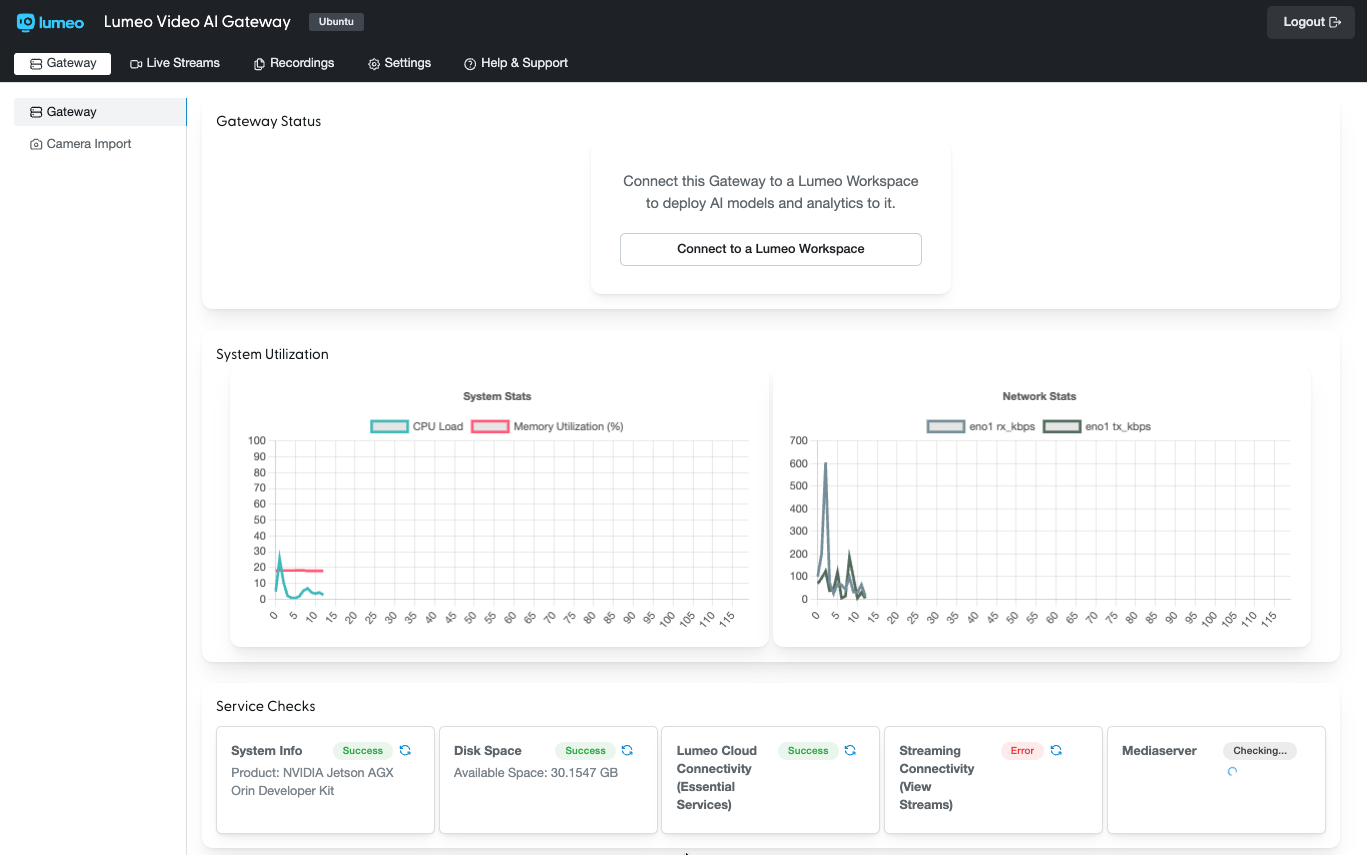
Task: Open the Gateway tab in top navigation
Action: pyautogui.click(x=62, y=63)
